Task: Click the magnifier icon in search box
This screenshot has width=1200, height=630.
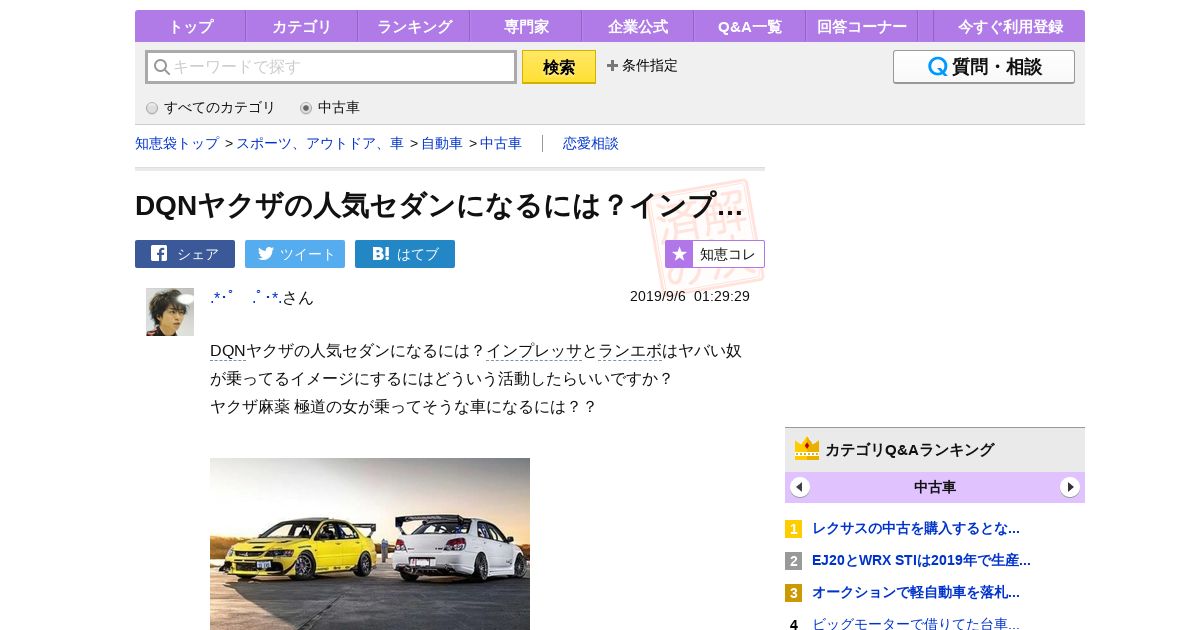Action: click(x=161, y=67)
